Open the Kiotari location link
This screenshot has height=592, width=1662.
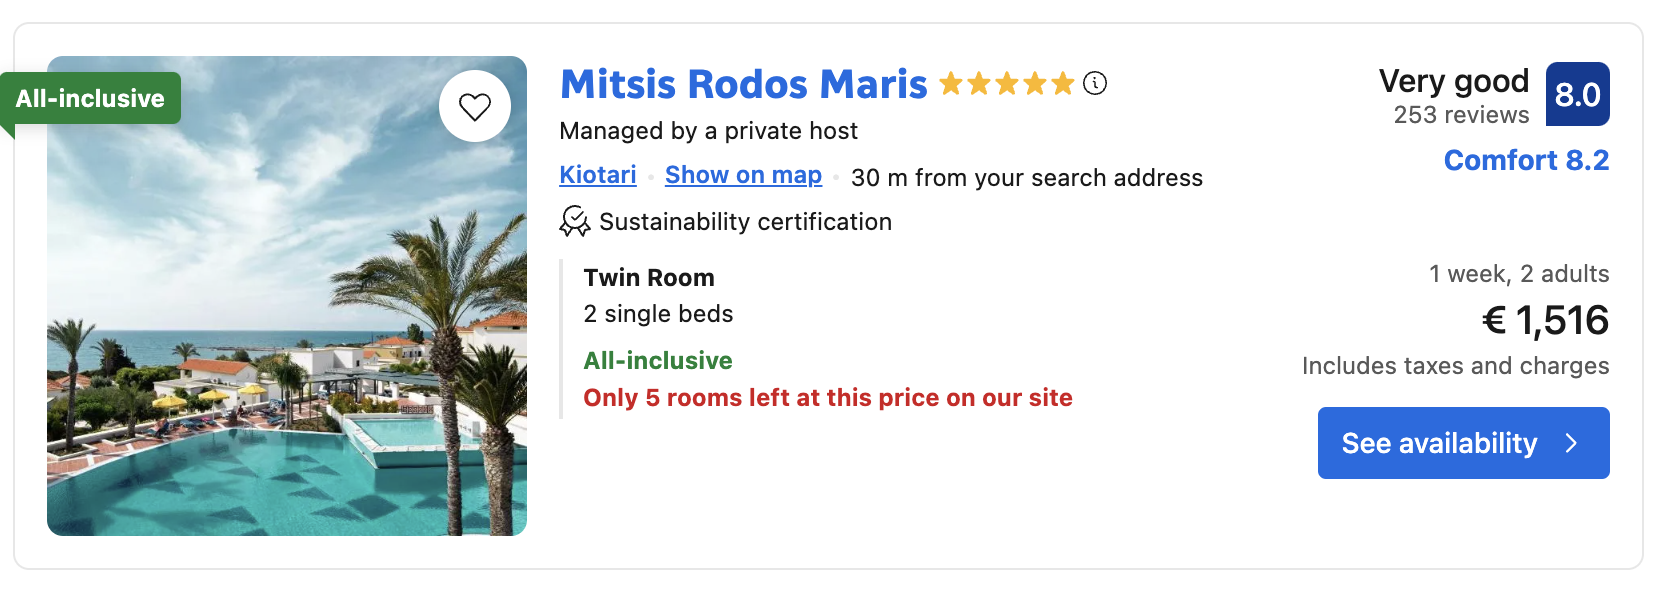598,175
